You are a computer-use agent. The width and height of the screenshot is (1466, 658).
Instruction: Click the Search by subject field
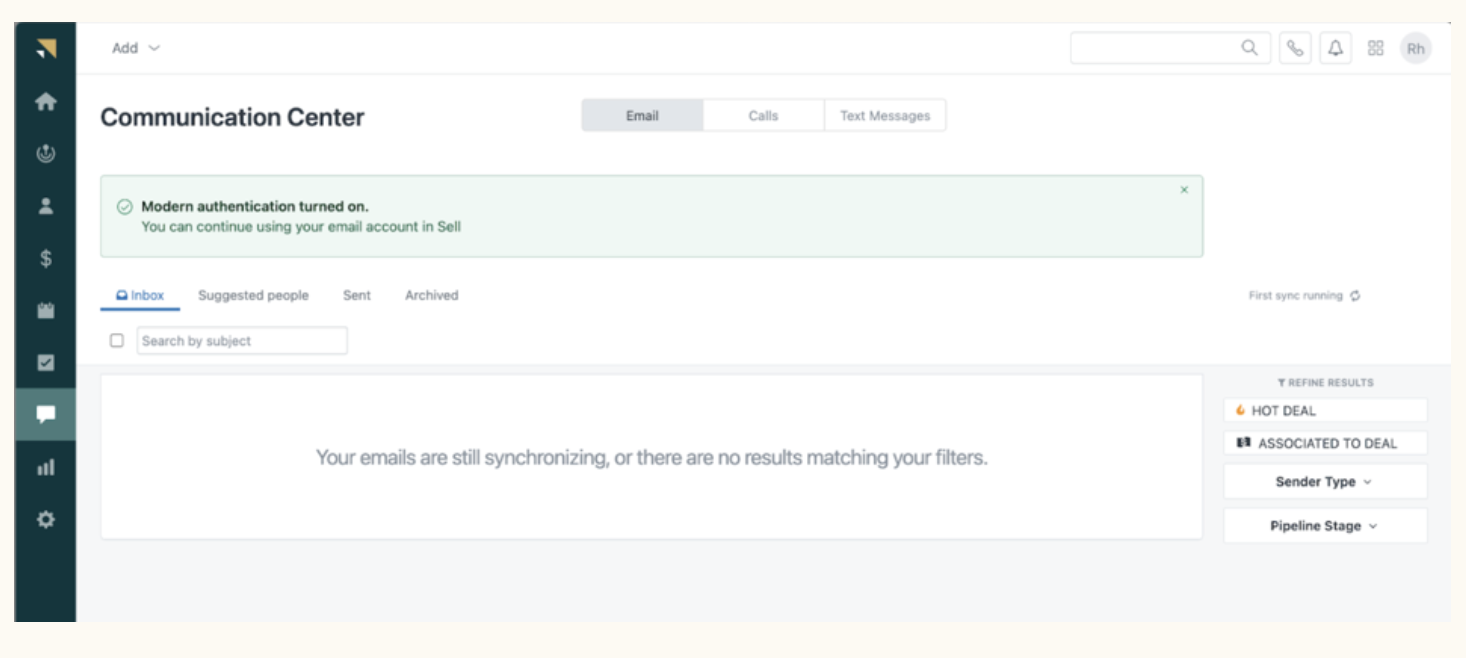click(x=242, y=341)
